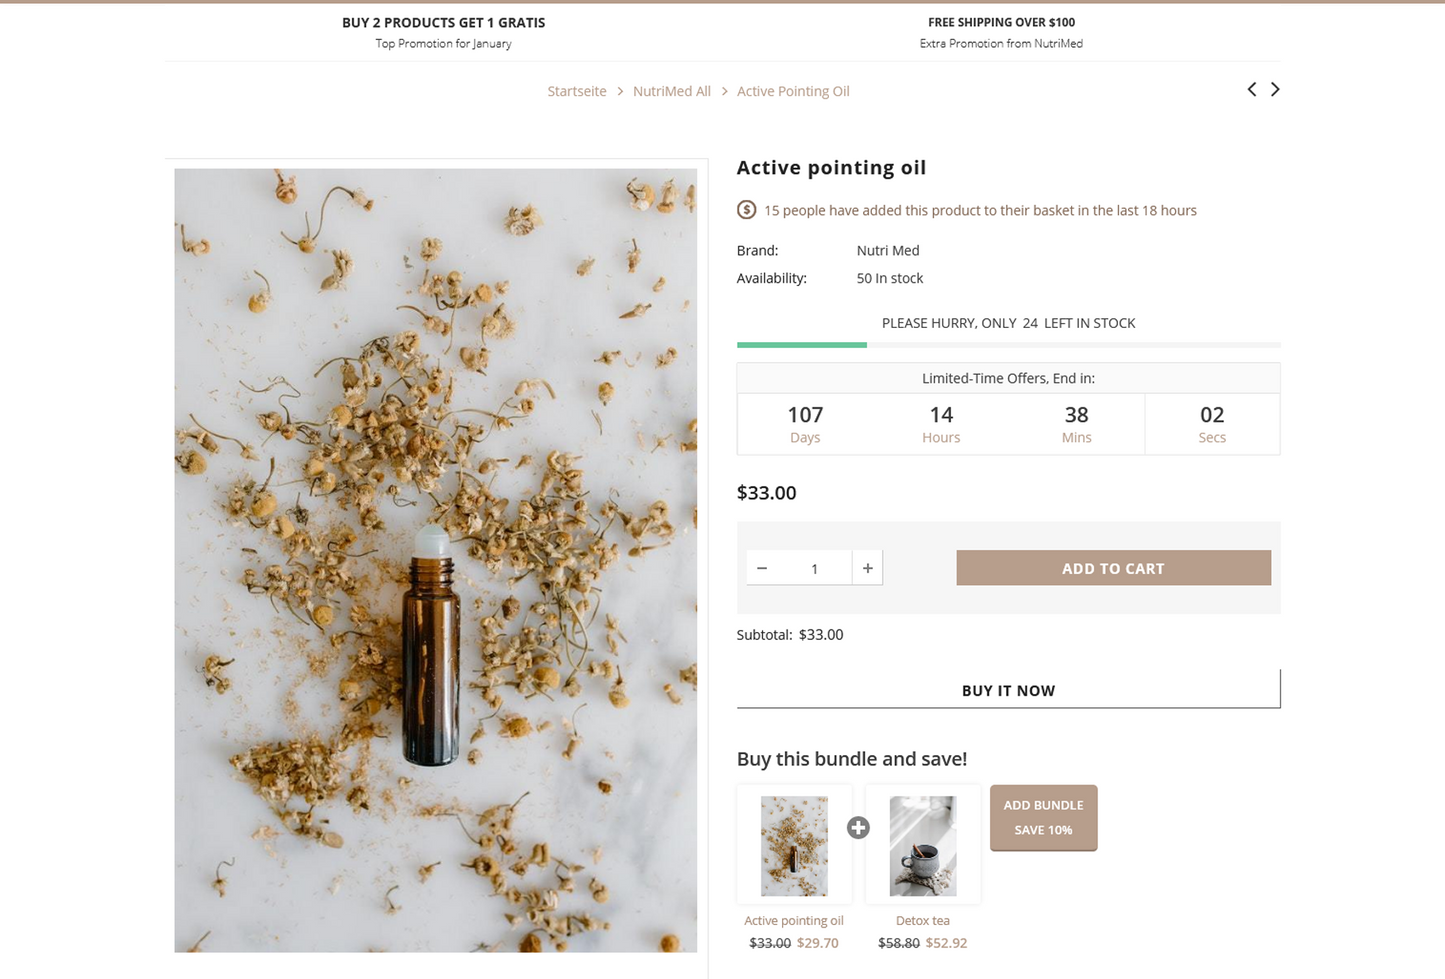Open the Startseite breadcrumb link
The width and height of the screenshot is (1445, 979).
pyautogui.click(x=577, y=91)
